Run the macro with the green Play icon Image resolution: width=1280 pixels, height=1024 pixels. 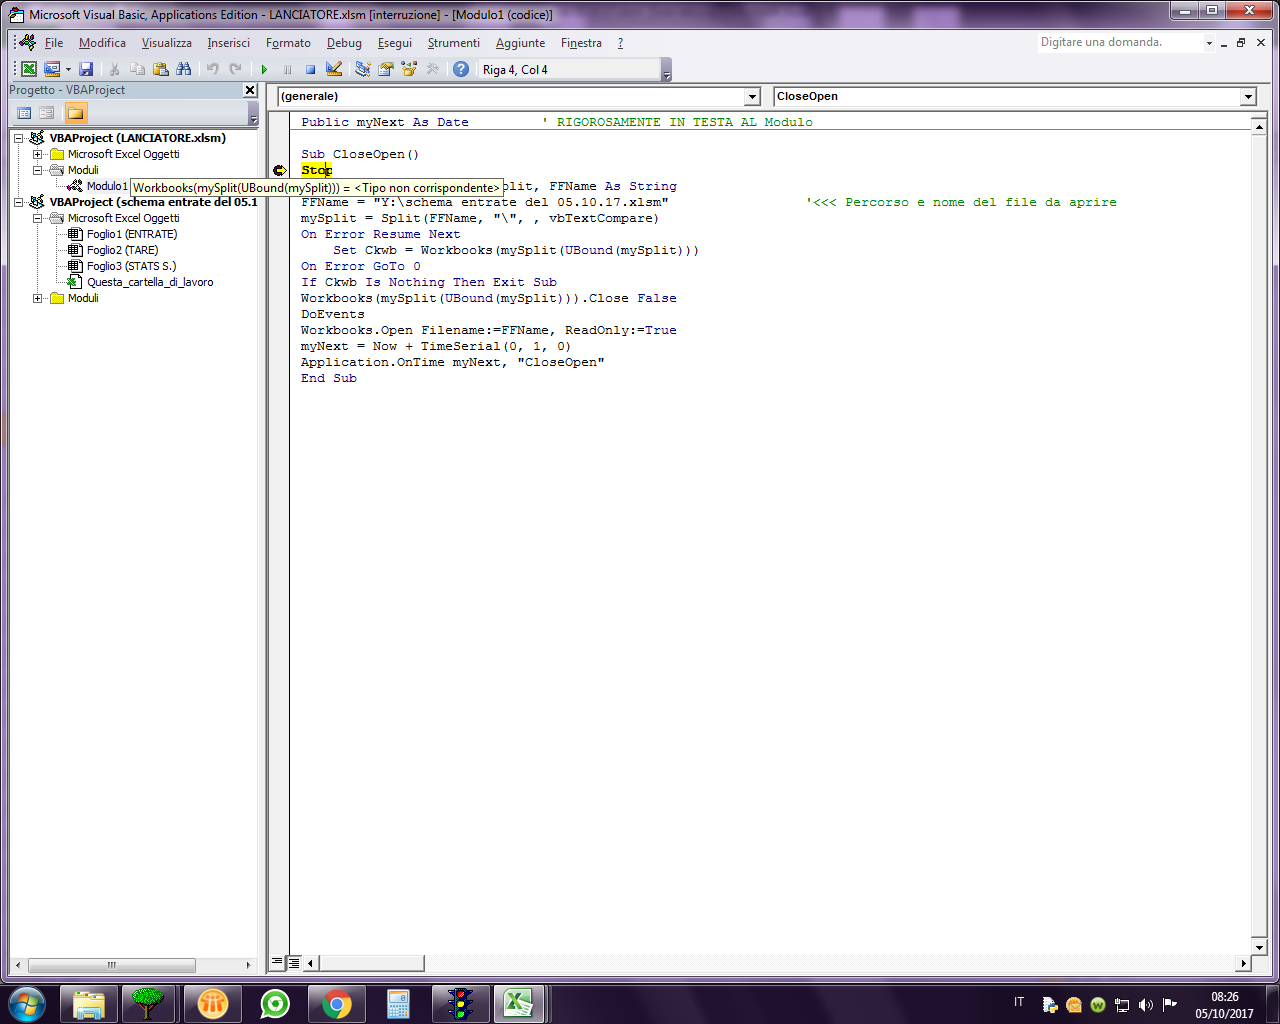(264, 69)
